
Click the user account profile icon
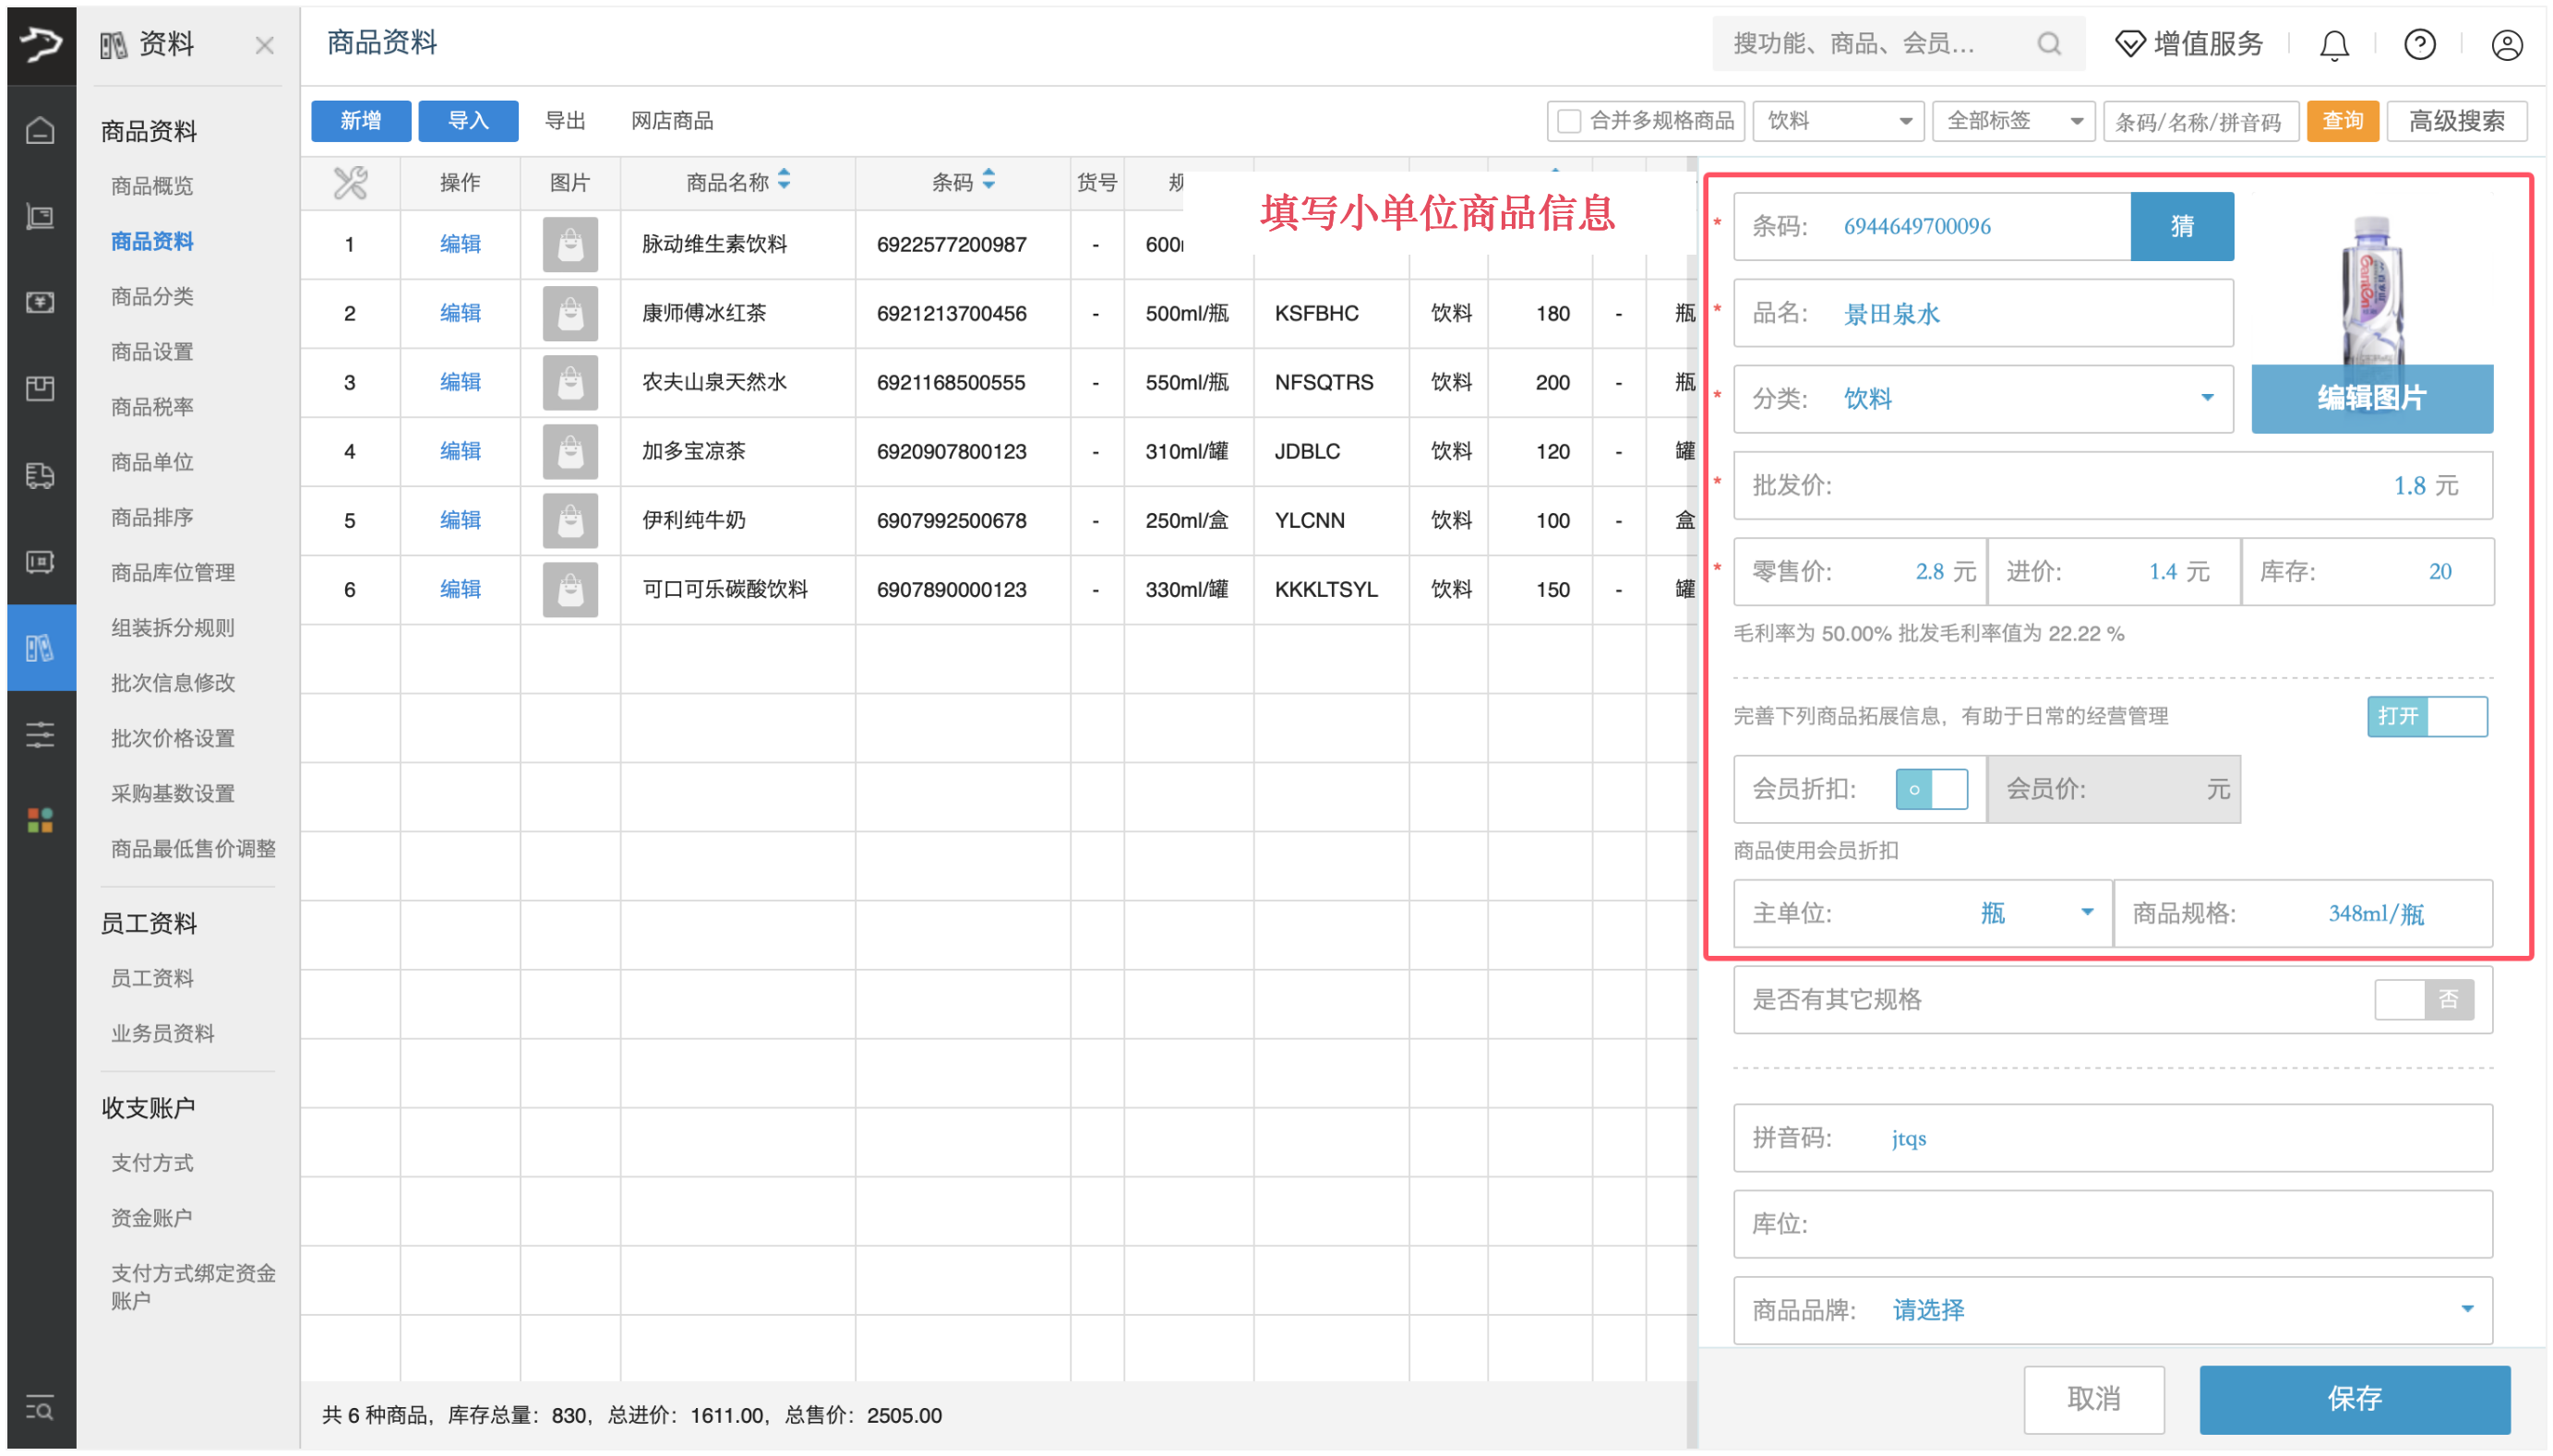pos(2505,45)
